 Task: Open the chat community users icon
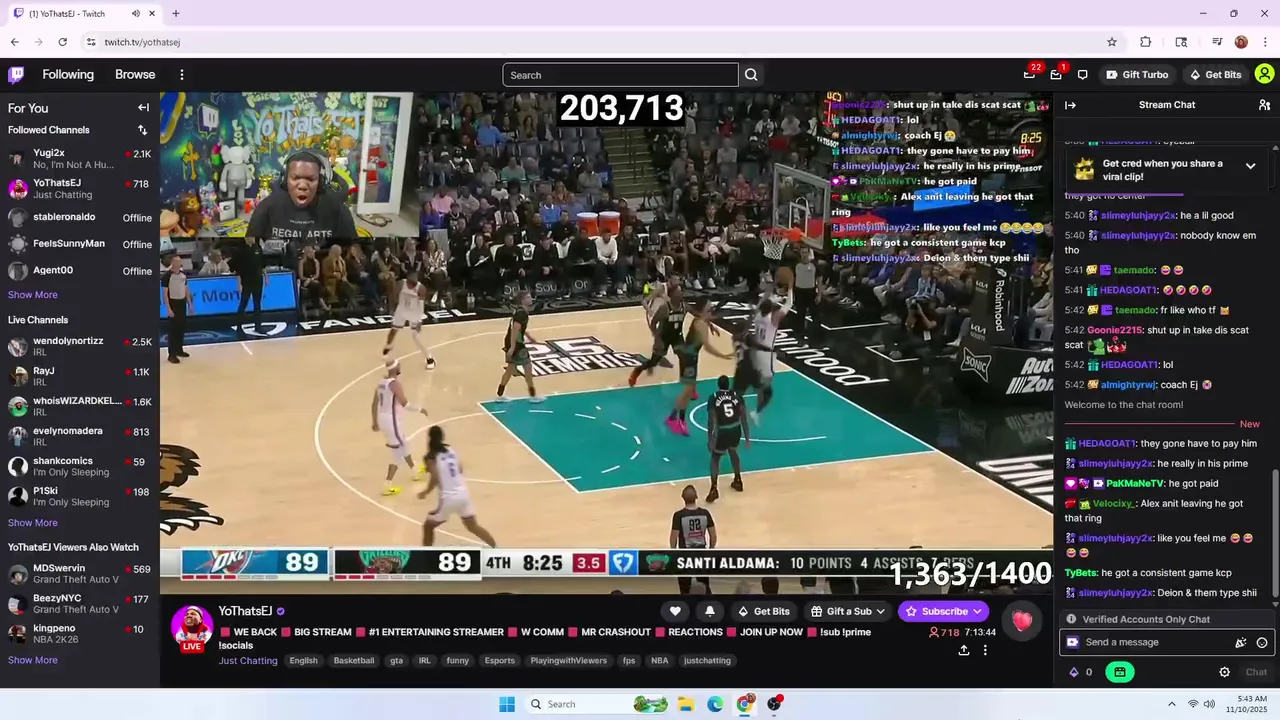pyautogui.click(x=1264, y=105)
